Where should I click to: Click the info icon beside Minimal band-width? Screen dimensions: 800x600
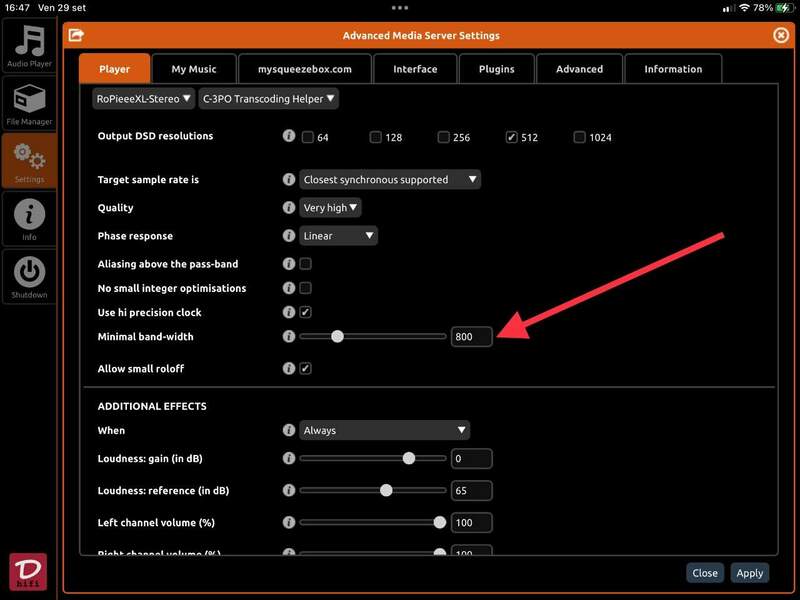pyautogui.click(x=289, y=337)
